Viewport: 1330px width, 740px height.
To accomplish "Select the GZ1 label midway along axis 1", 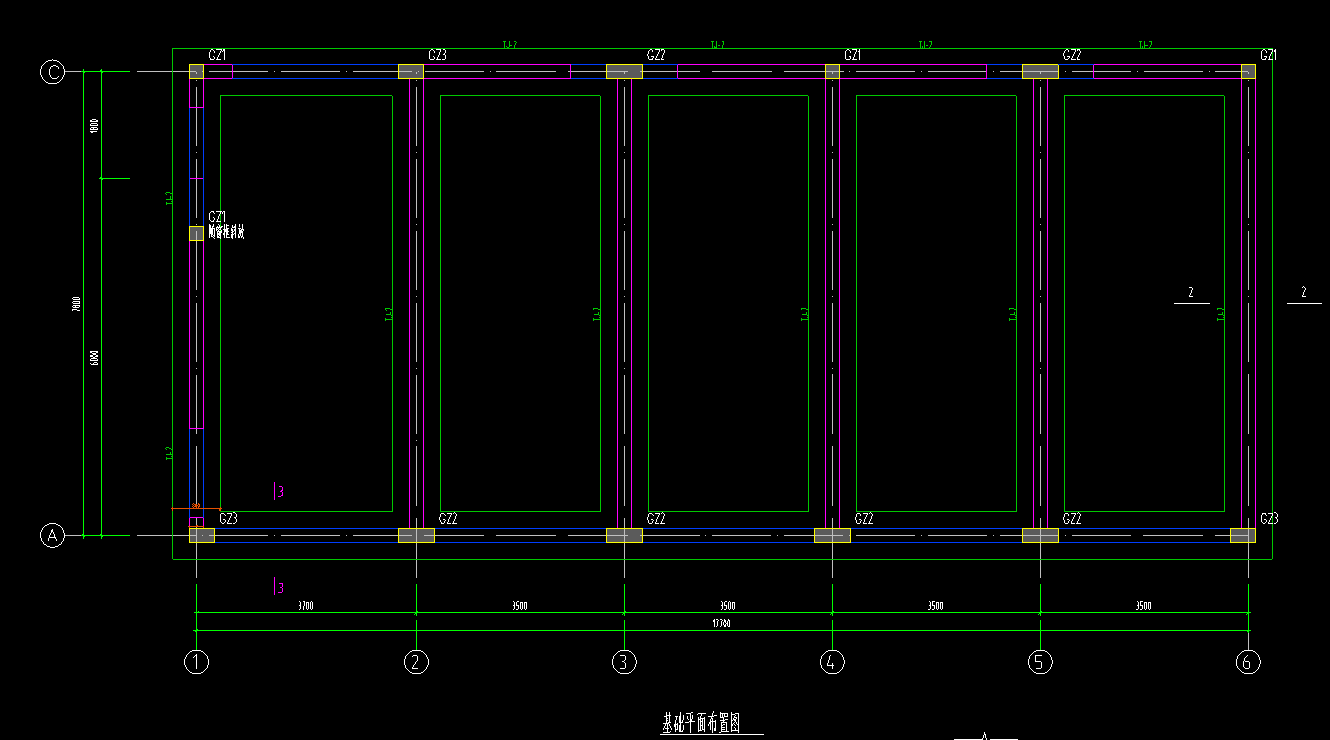I will tap(217, 217).
